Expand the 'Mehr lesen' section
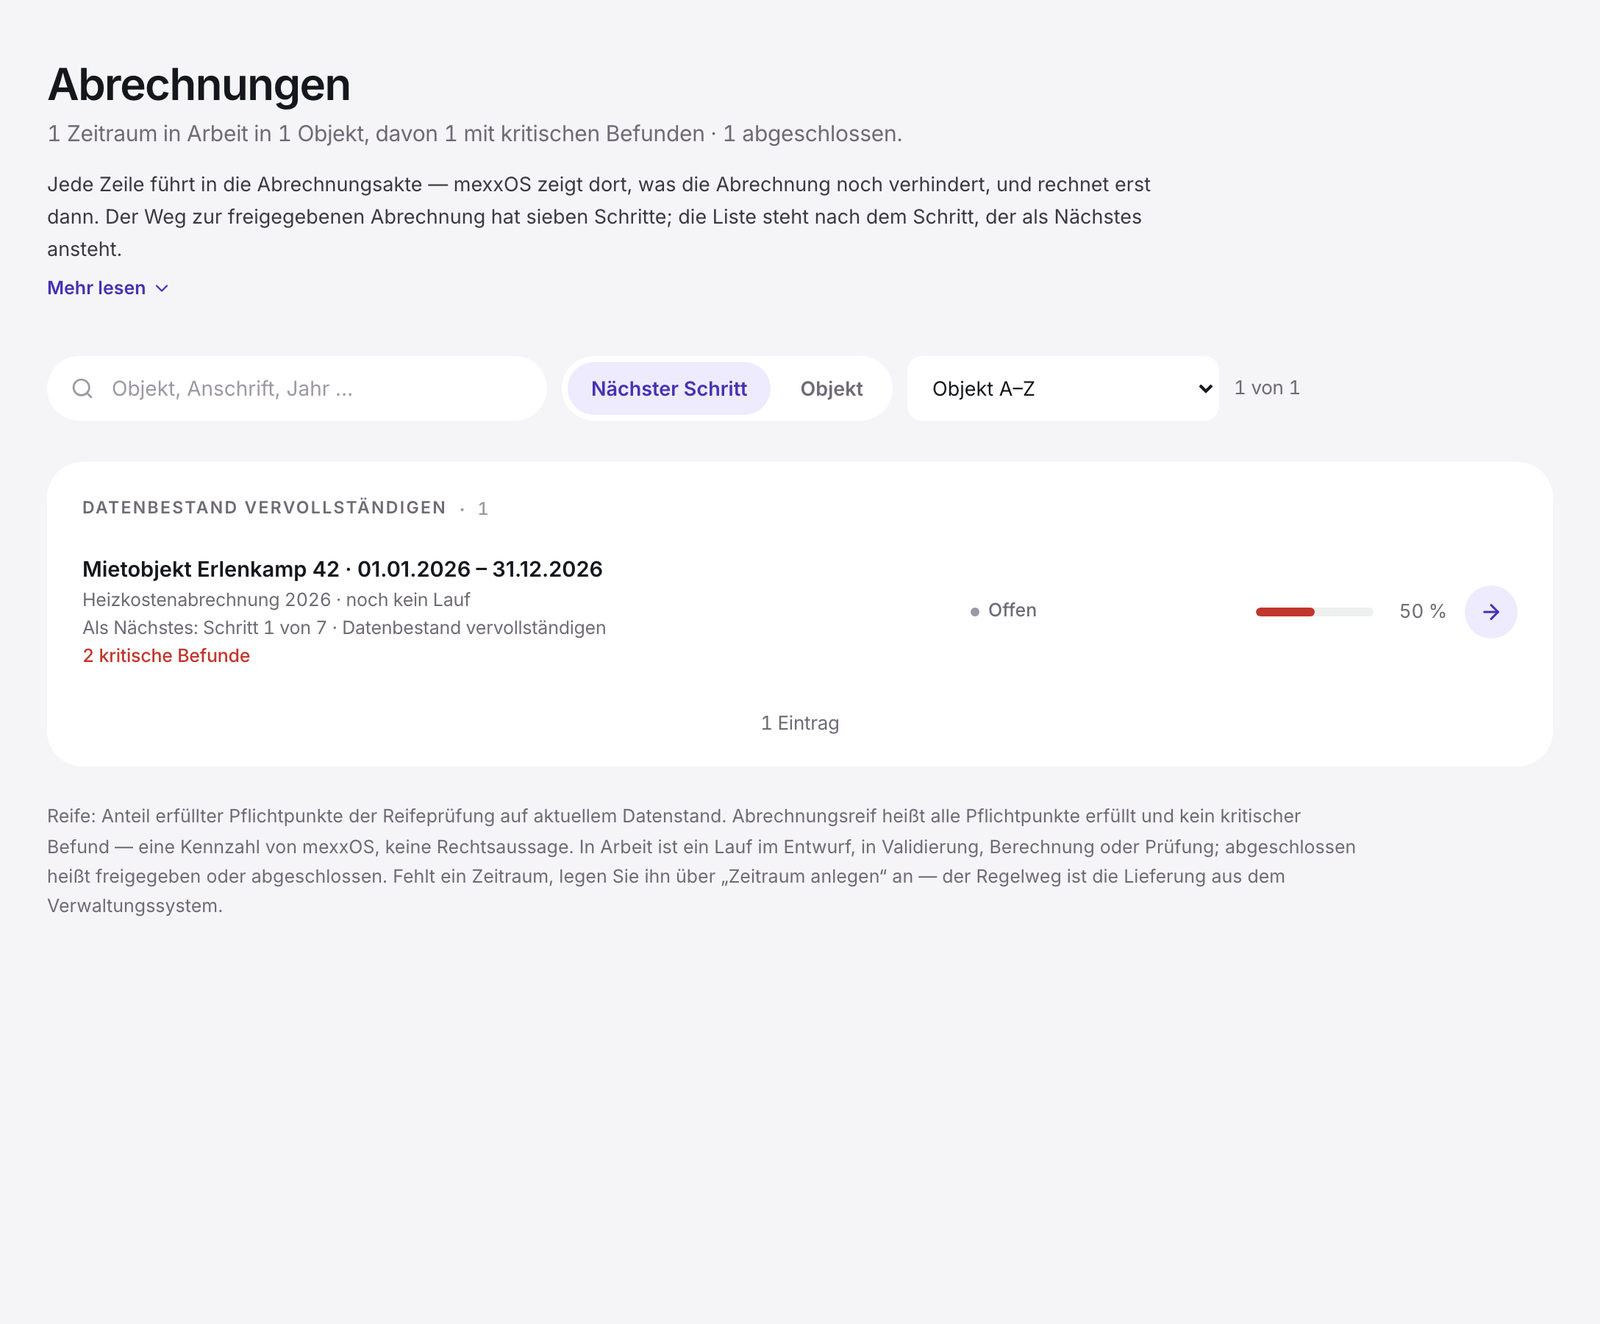Image resolution: width=1600 pixels, height=1324 pixels. pyautogui.click(x=108, y=288)
